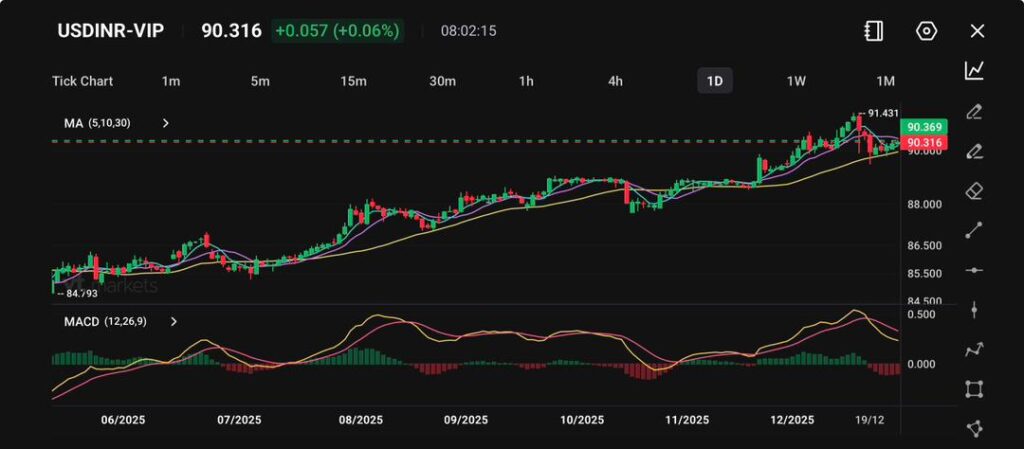The height and width of the screenshot is (449, 1024).
Task: Select the vertical line drawing tool
Action: tap(974, 310)
